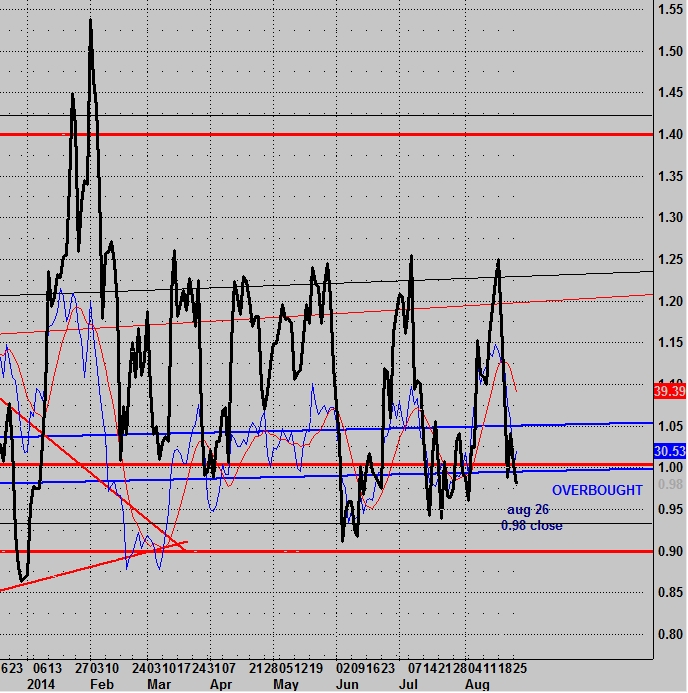Image resolution: width=688 pixels, height=693 pixels.
Task: Click the black line's highest peak in late January
Action: pos(91,20)
